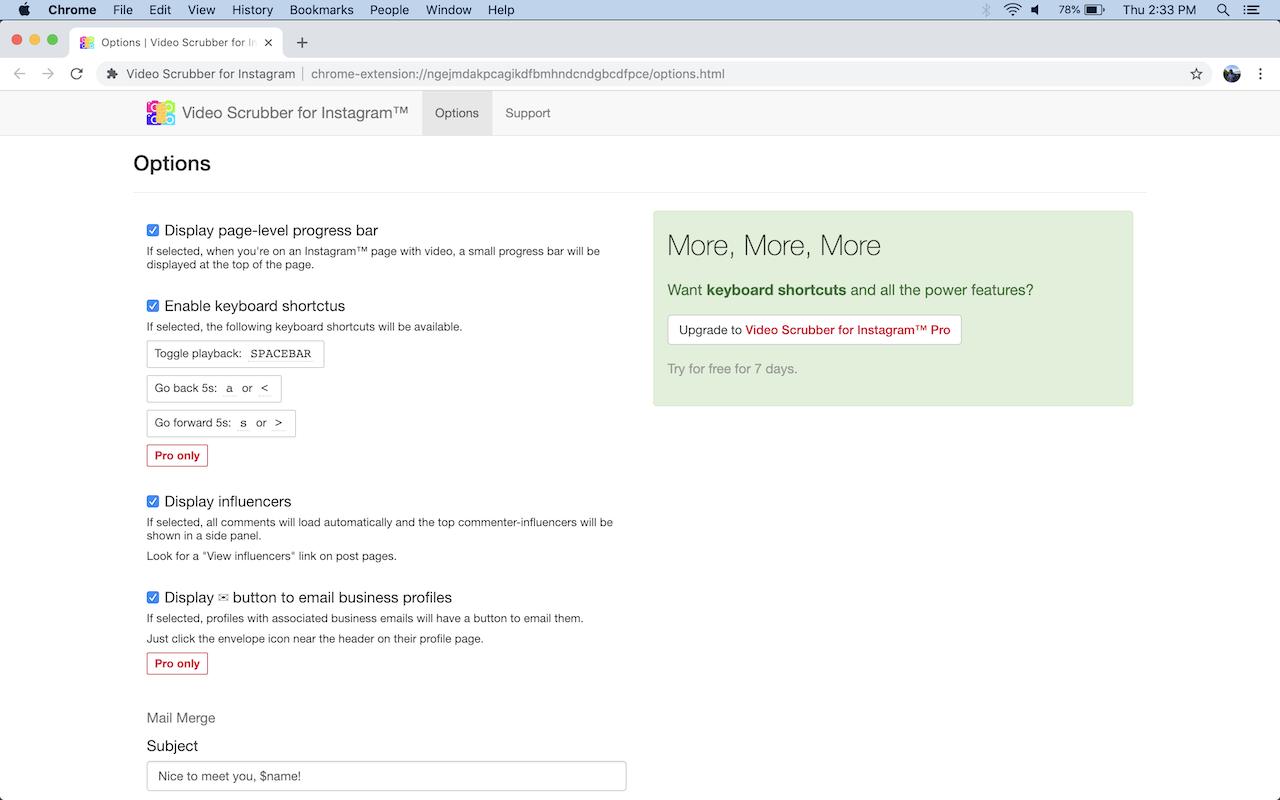The height and width of the screenshot is (800, 1280).
Task: Click the Bluetooth menu bar icon
Action: (985, 10)
